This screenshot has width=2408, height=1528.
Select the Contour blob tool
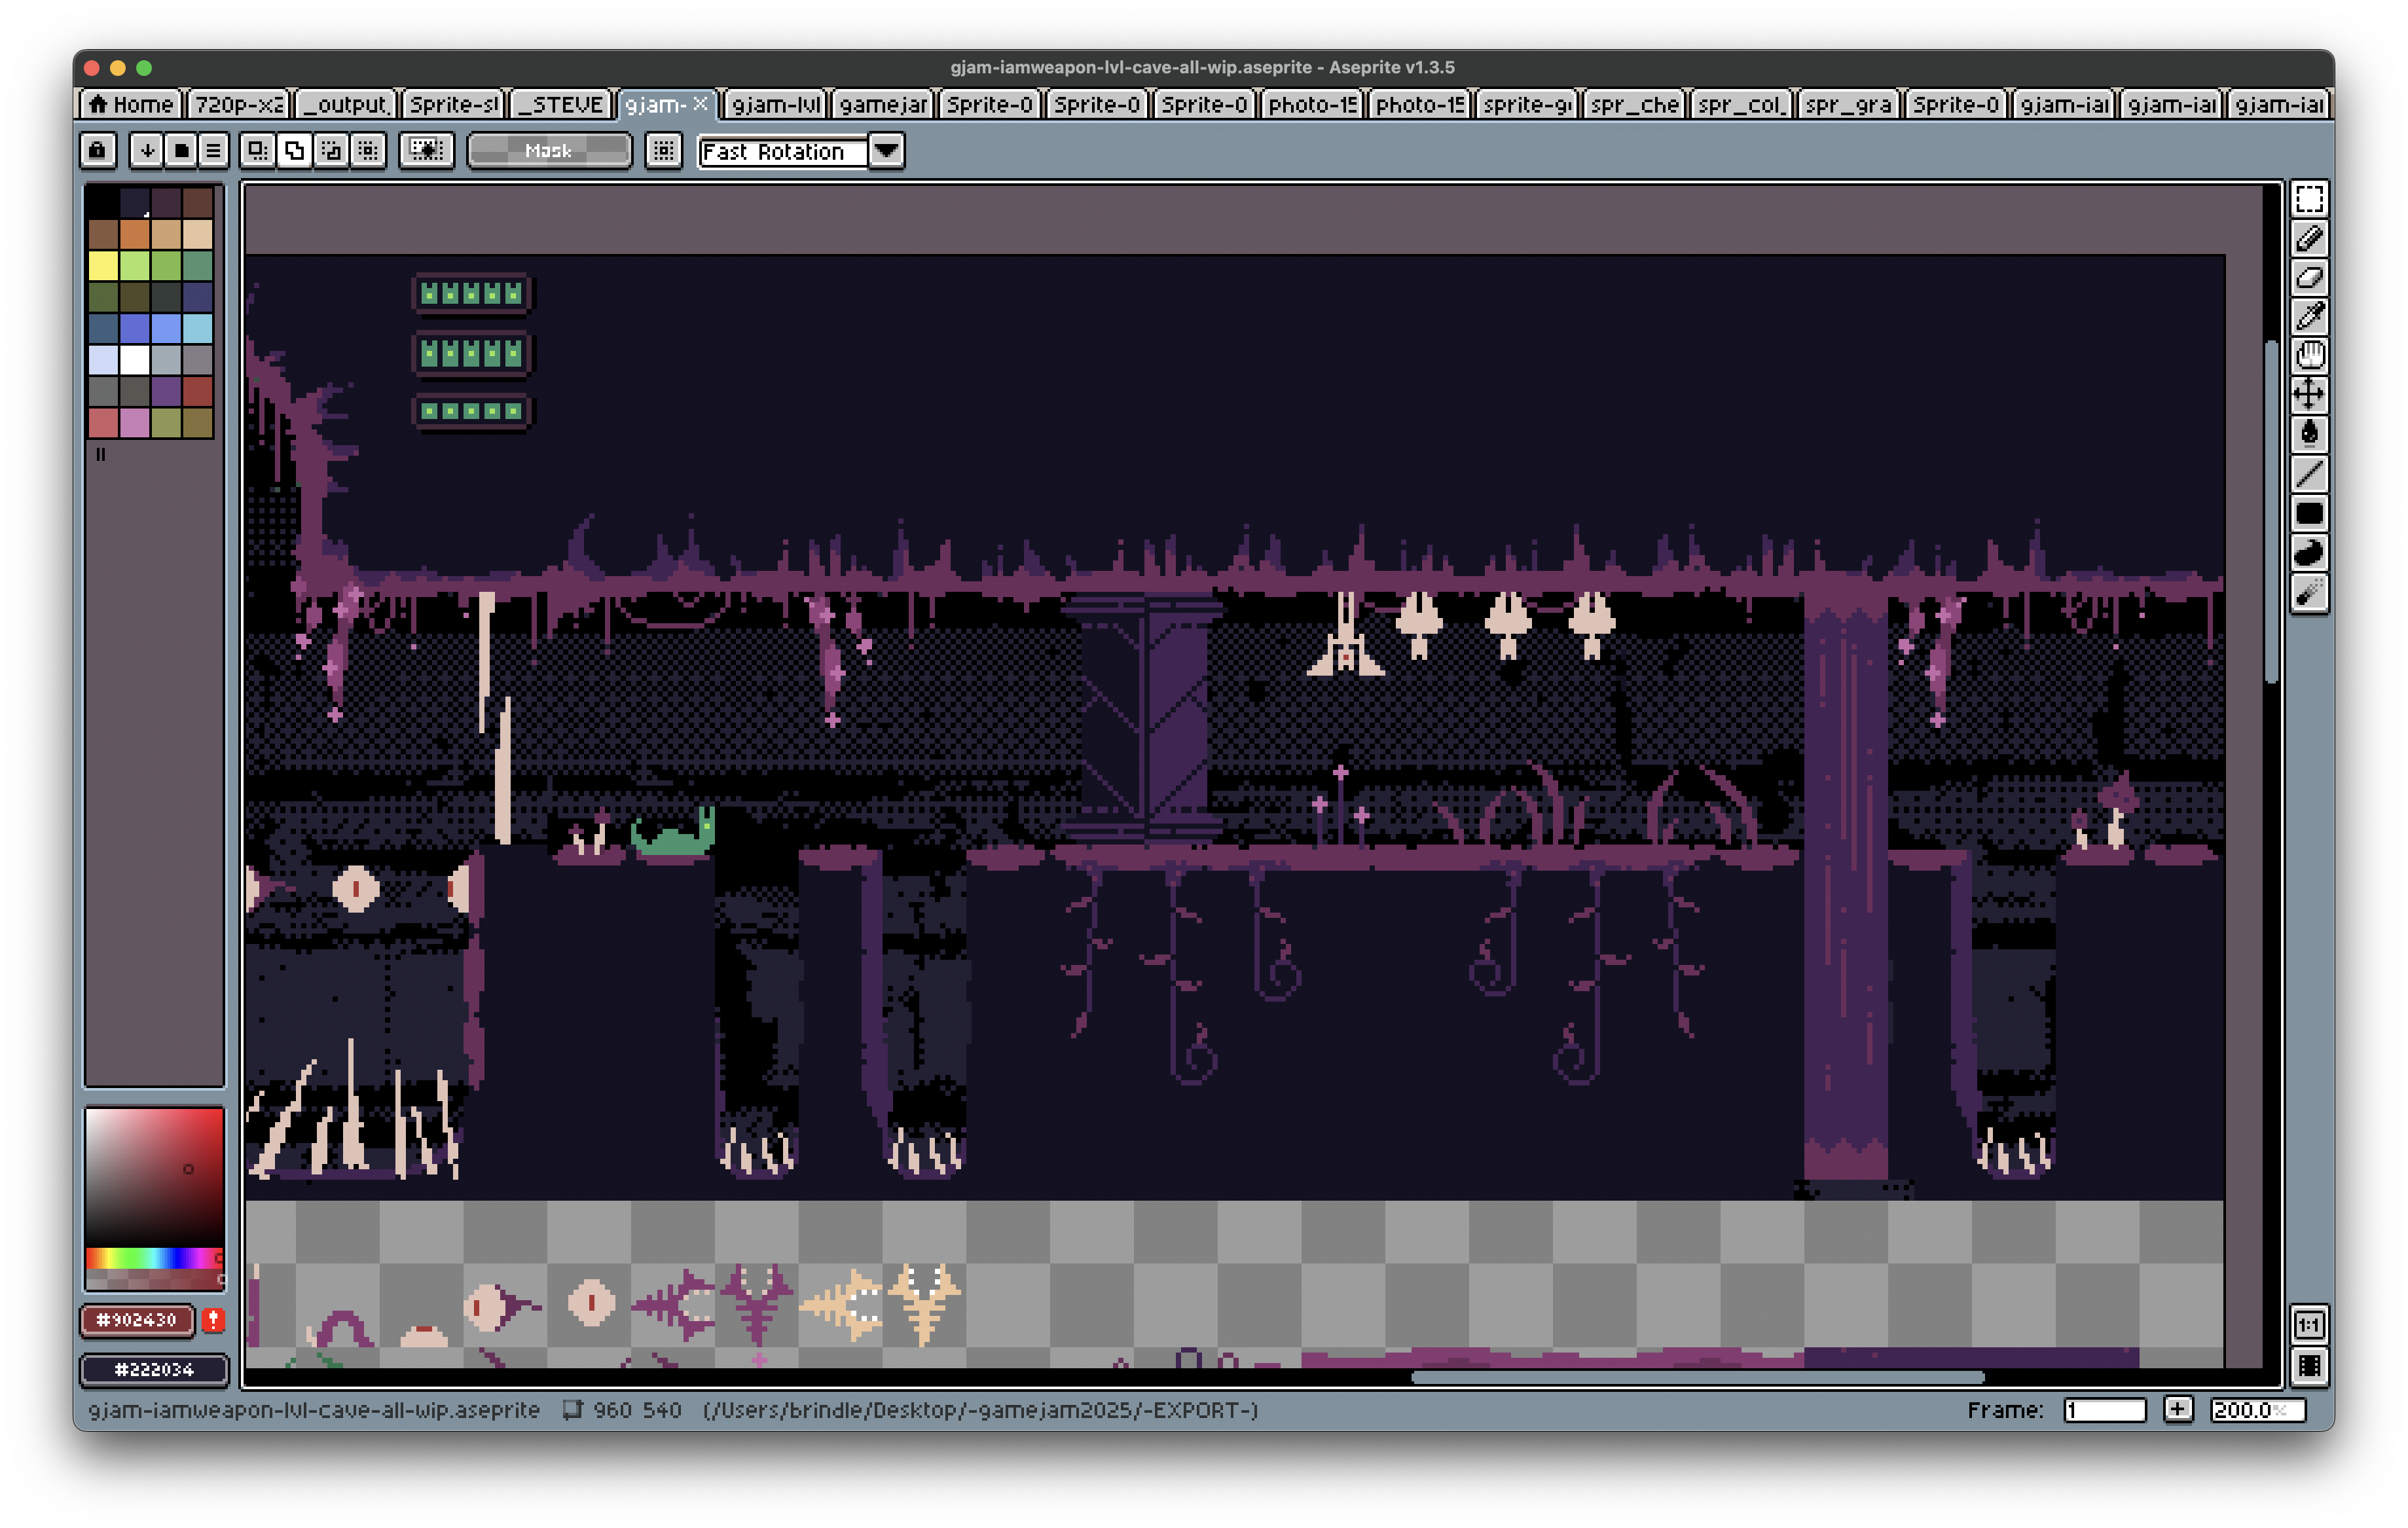point(2309,553)
